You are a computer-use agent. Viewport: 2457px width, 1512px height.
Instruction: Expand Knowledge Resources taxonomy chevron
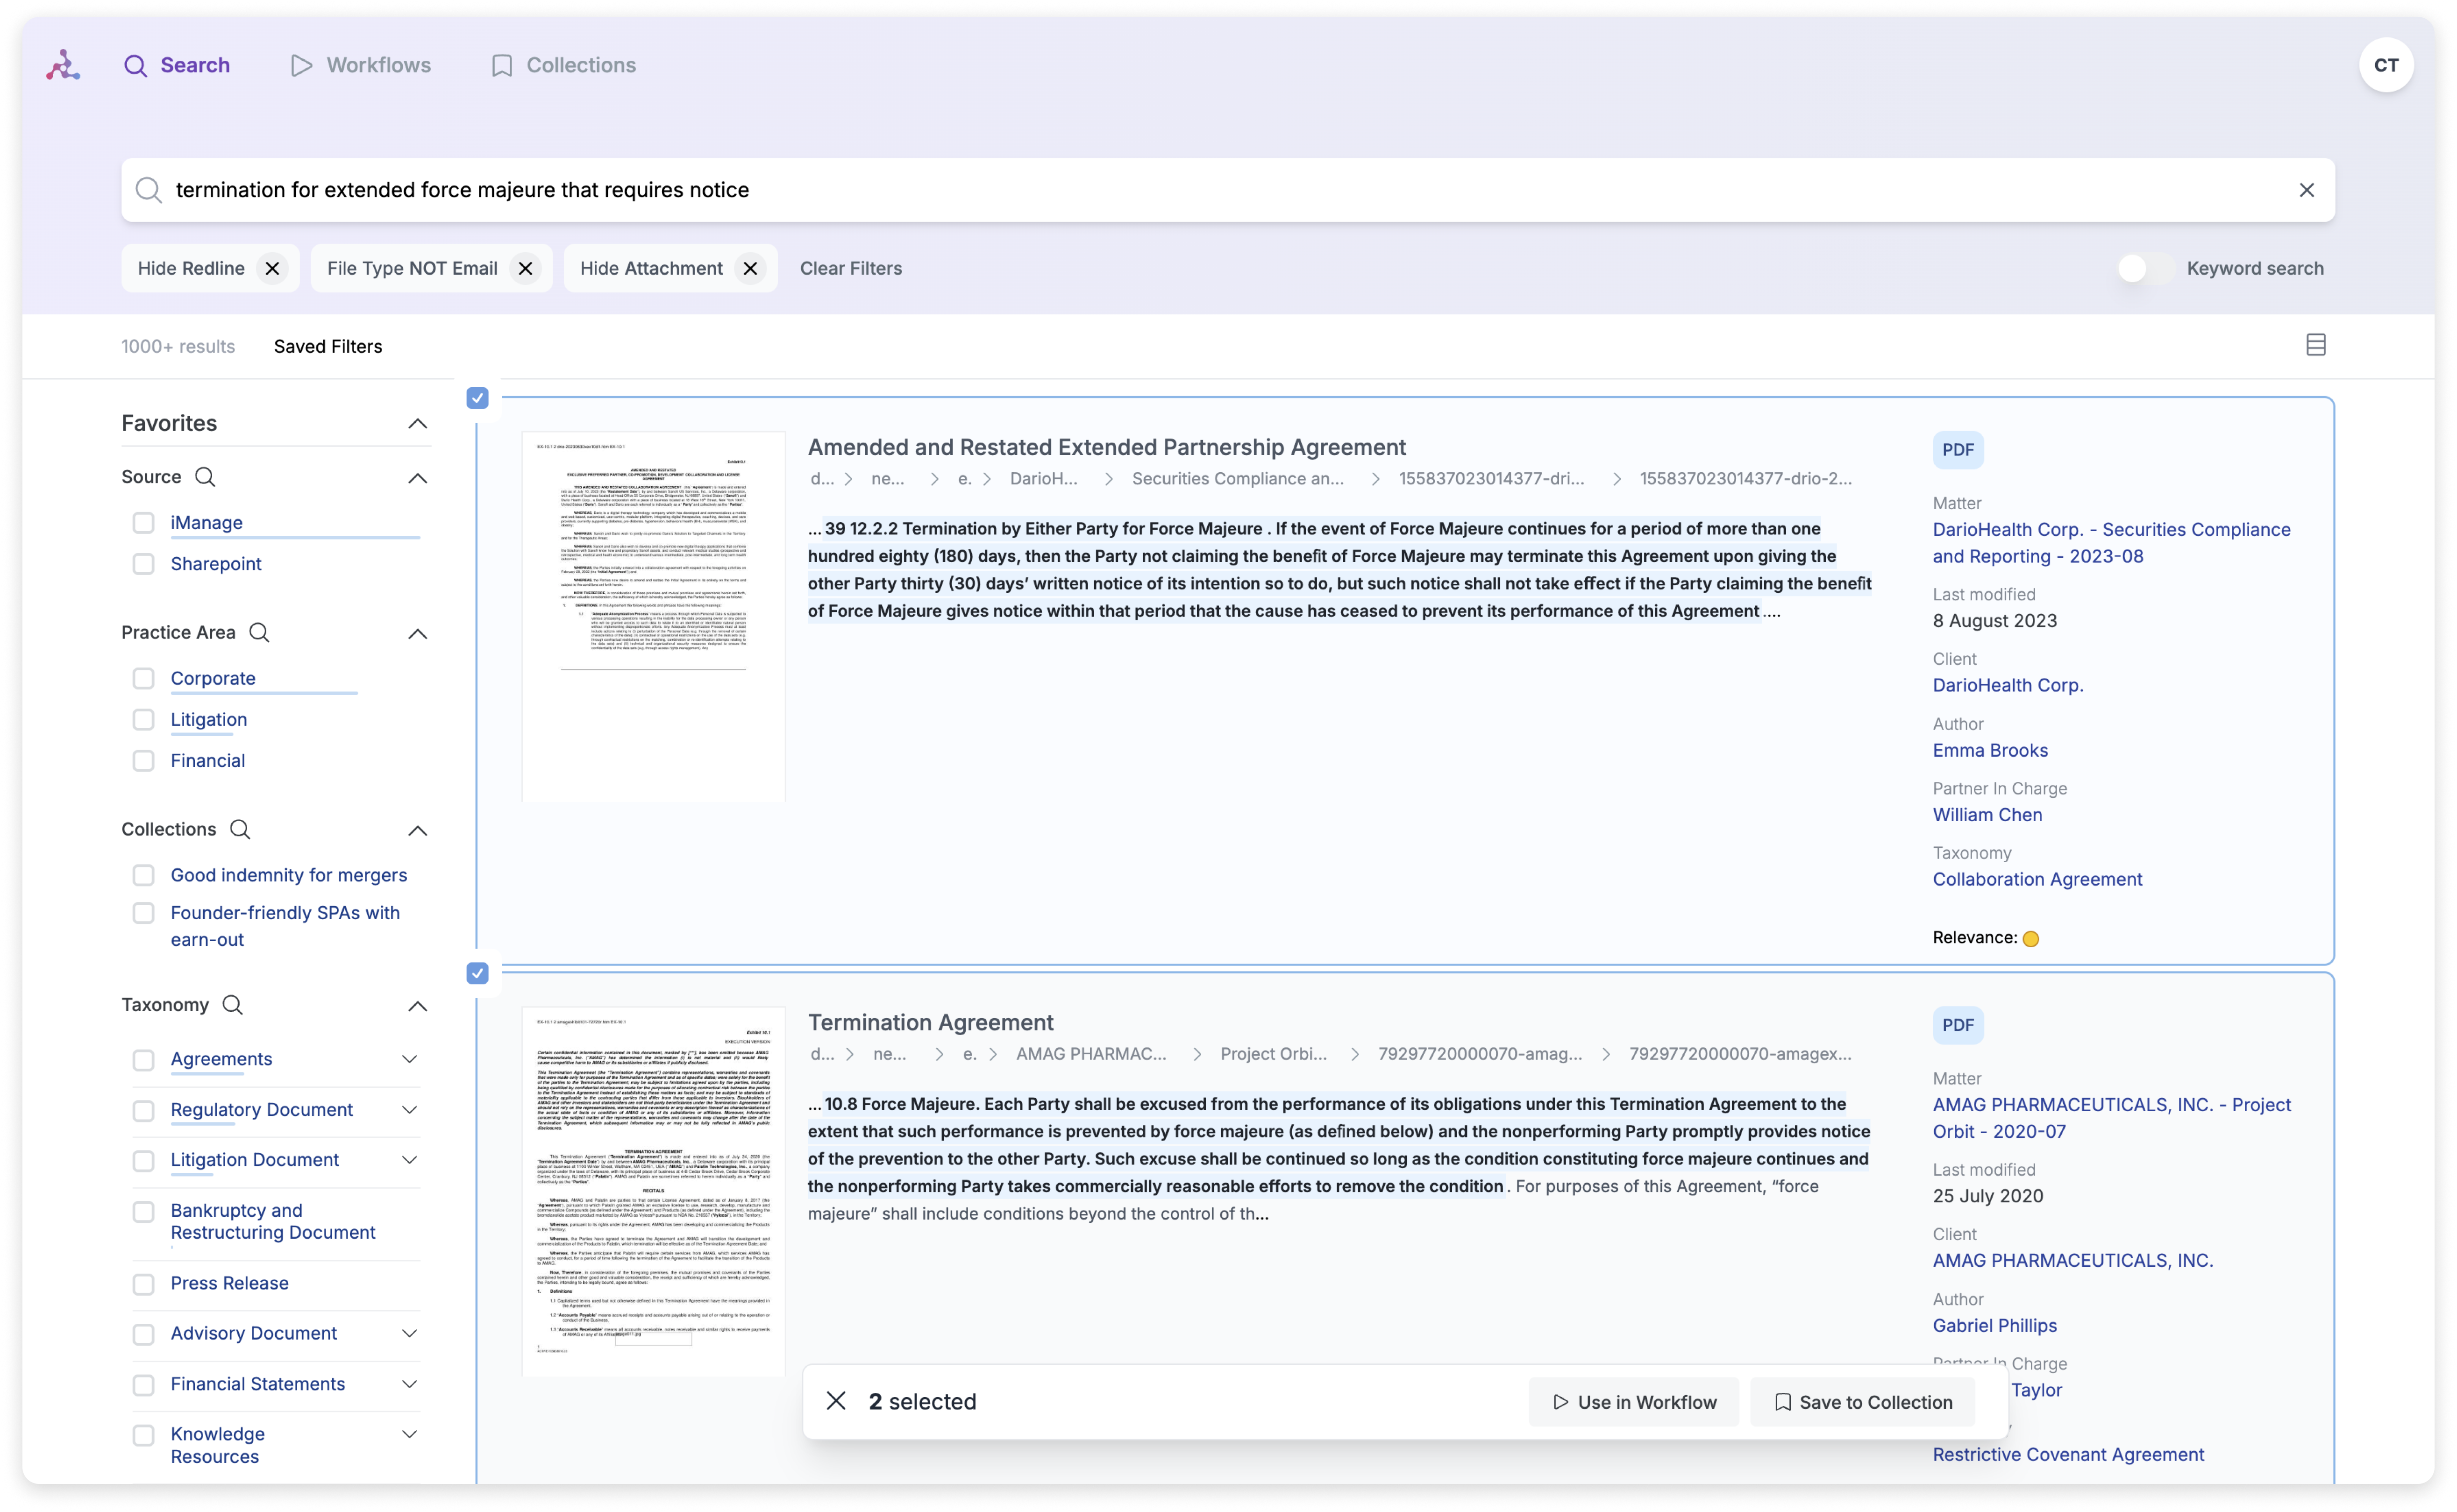click(409, 1434)
